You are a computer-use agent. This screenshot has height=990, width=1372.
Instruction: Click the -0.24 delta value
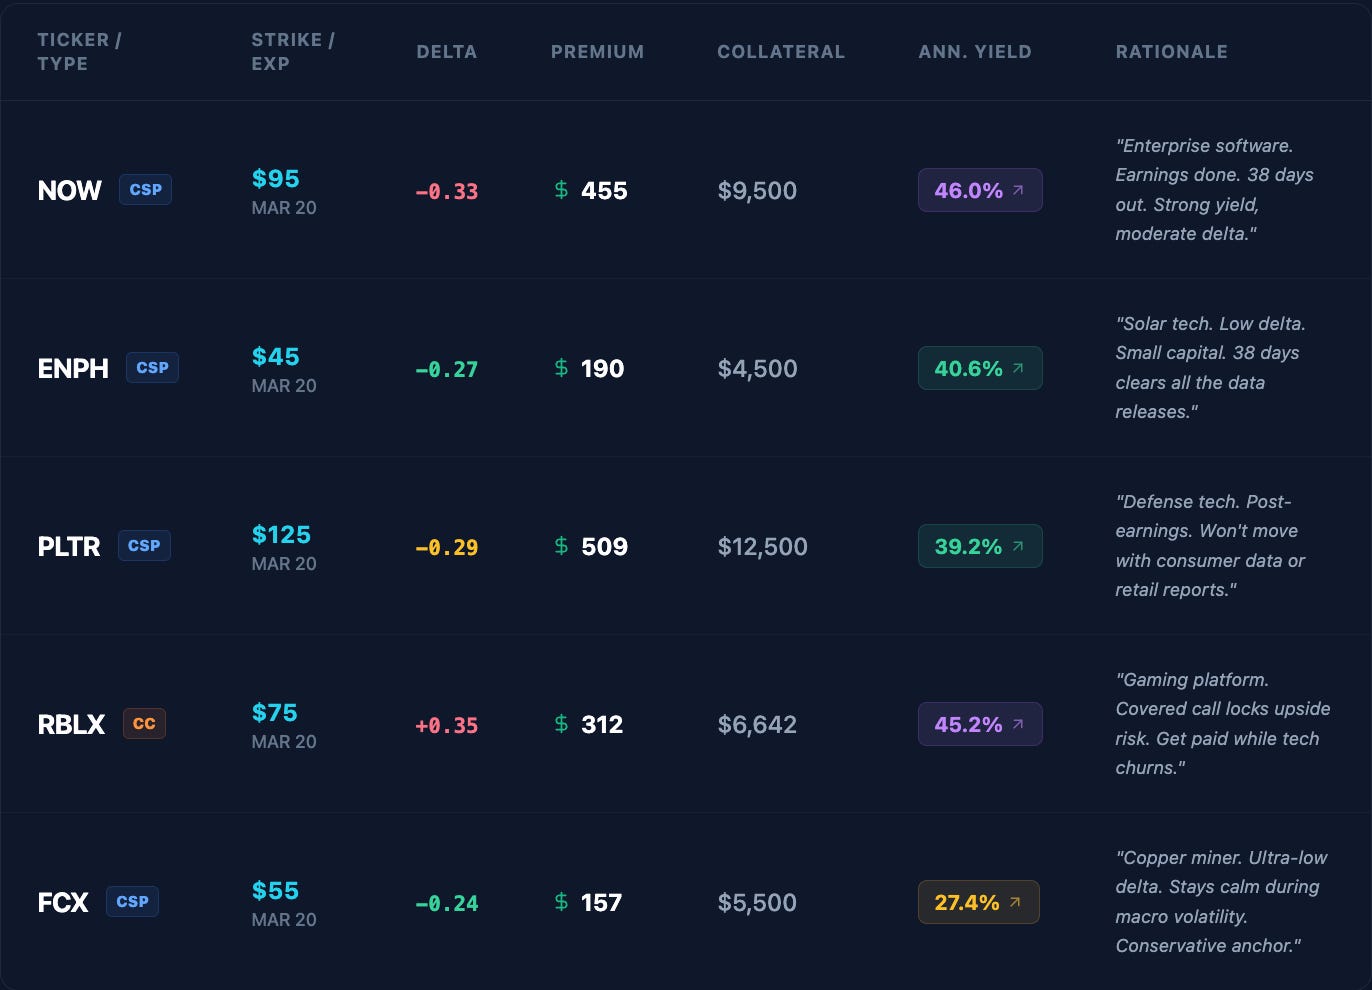point(447,903)
